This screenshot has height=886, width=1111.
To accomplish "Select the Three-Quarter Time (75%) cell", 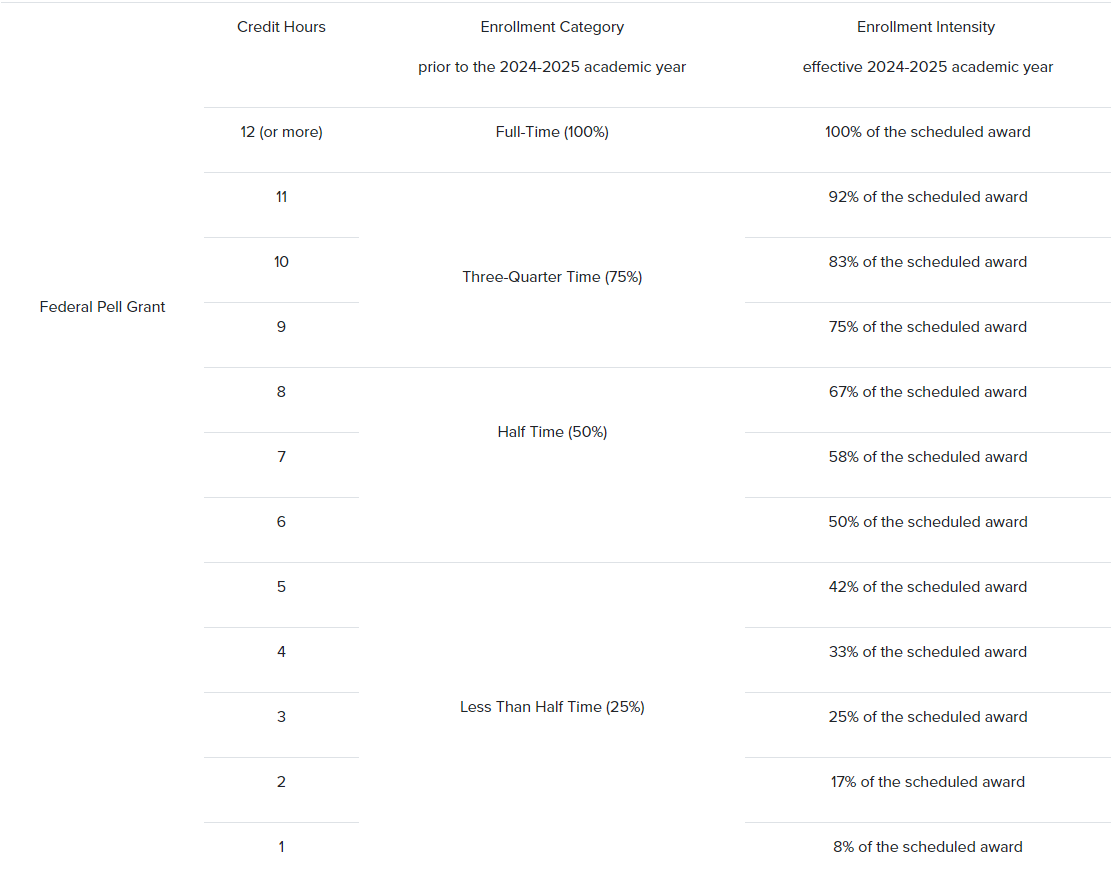I will (552, 277).
